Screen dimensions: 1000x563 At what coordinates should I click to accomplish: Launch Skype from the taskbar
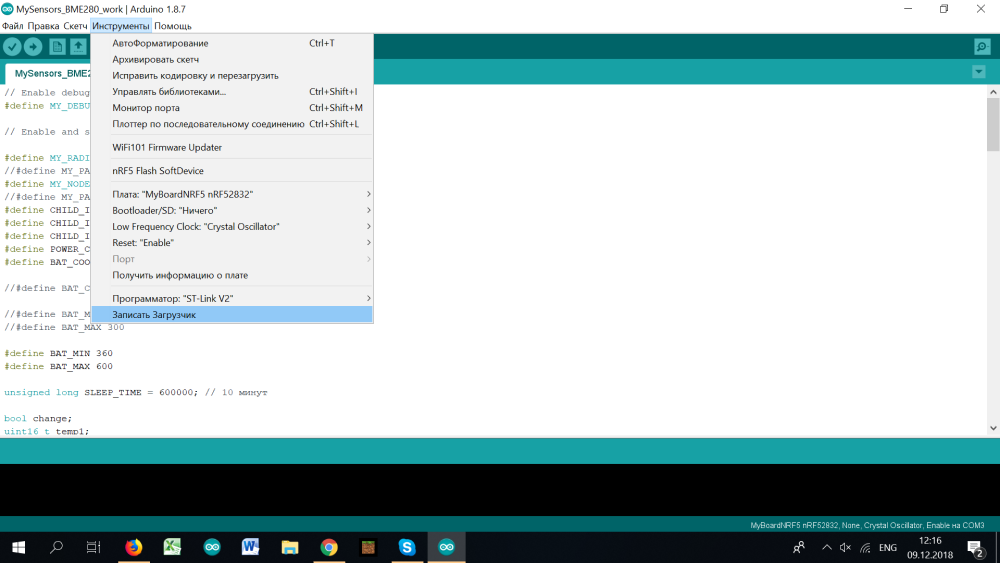coord(407,547)
